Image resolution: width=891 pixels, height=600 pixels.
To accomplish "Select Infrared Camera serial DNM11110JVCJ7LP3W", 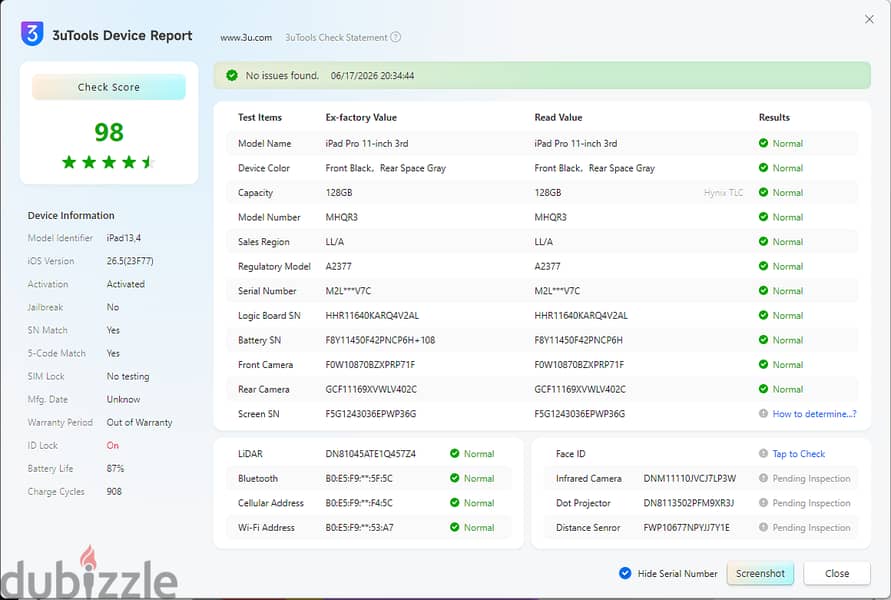I will (689, 478).
